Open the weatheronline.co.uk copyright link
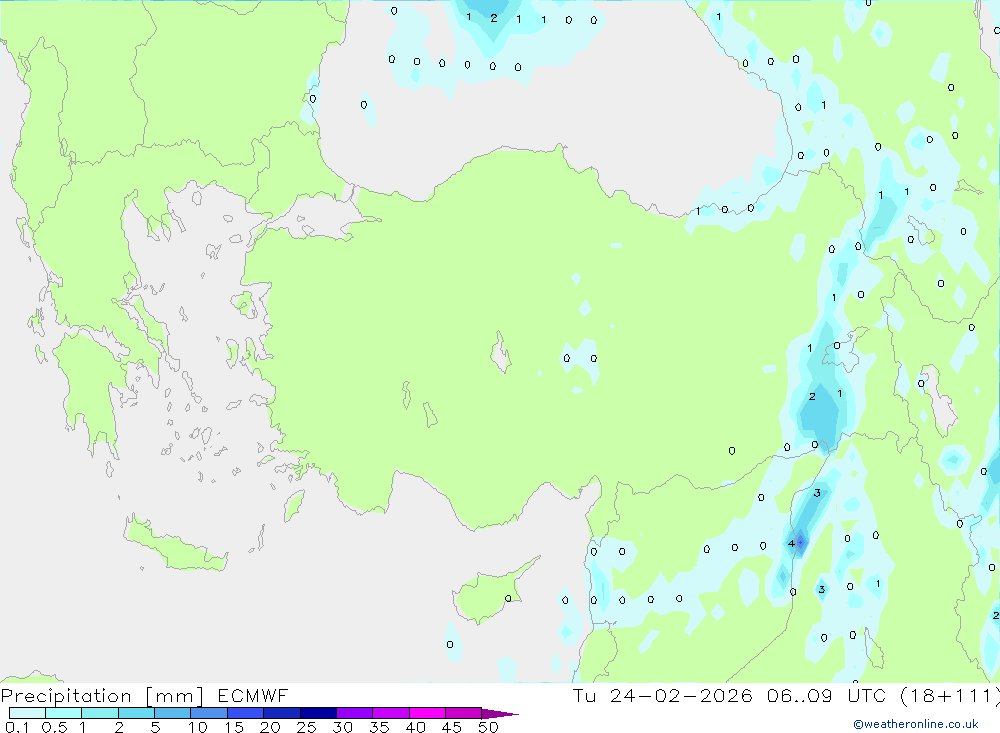 coord(916,724)
